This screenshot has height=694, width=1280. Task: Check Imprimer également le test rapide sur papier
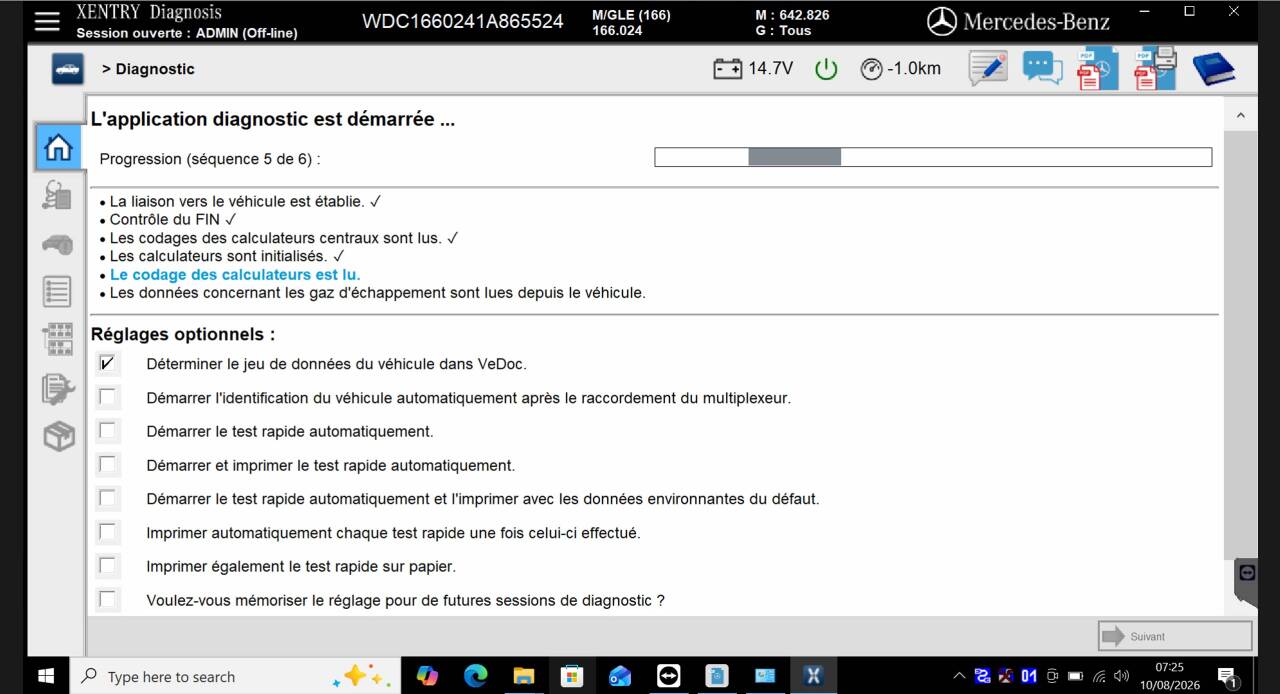[x=108, y=566]
